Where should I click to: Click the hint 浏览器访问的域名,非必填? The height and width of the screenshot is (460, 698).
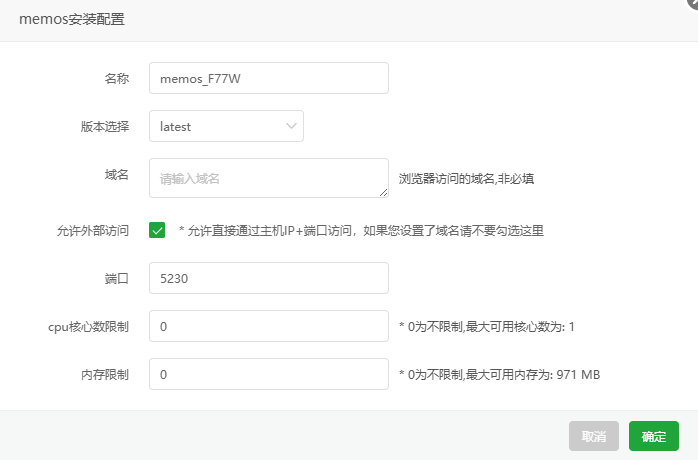(x=466, y=179)
